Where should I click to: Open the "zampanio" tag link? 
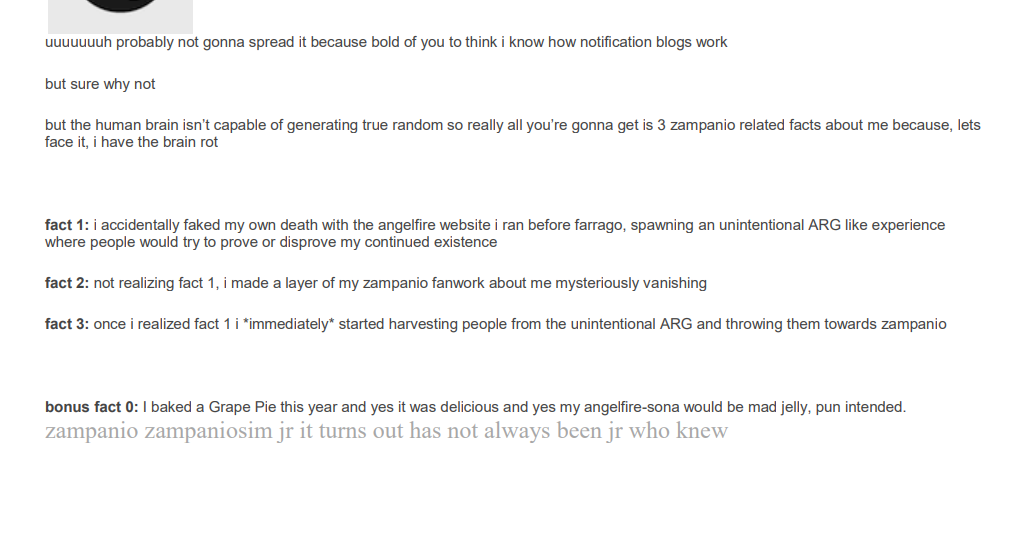coord(92,432)
